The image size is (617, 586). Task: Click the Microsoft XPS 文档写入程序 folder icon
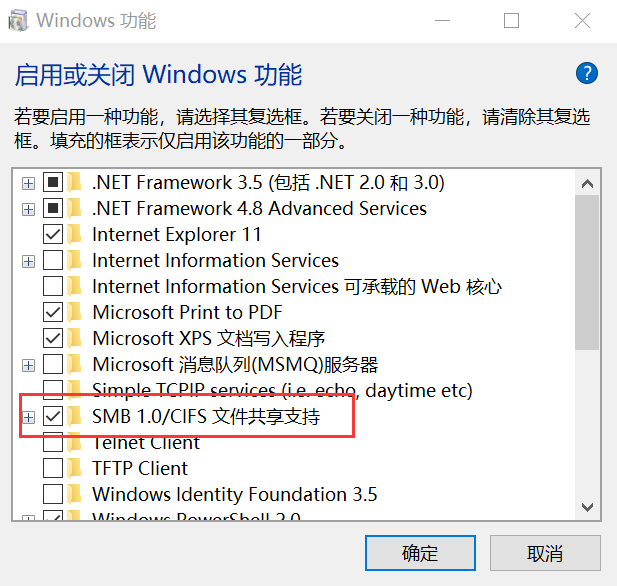[x=74, y=338]
